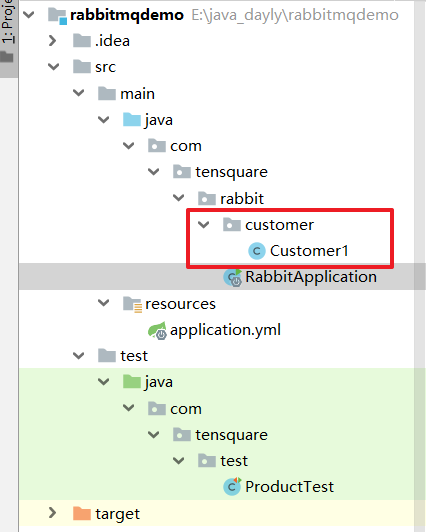Image resolution: width=426 pixels, height=532 pixels.
Task: Click the orange target folder icon
Action: pyautogui.click(x=82, y=513)
